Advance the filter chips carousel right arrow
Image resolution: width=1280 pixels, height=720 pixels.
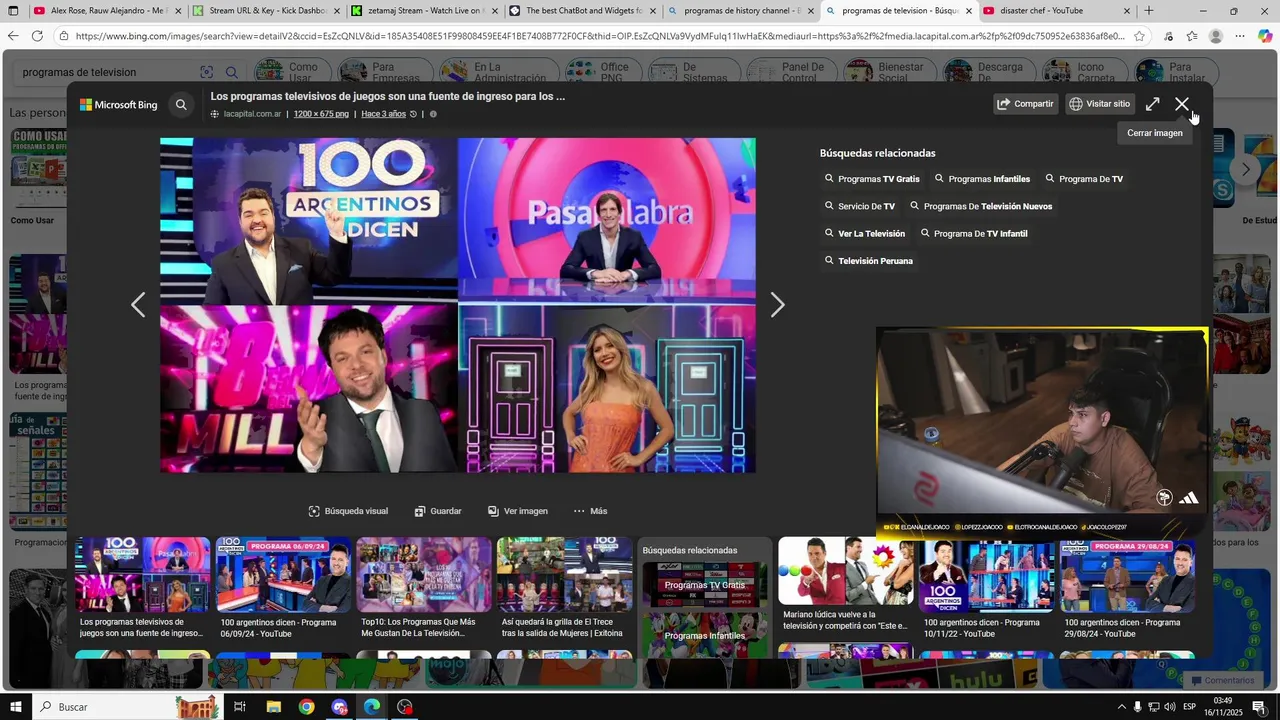[x=1246, y=169]
